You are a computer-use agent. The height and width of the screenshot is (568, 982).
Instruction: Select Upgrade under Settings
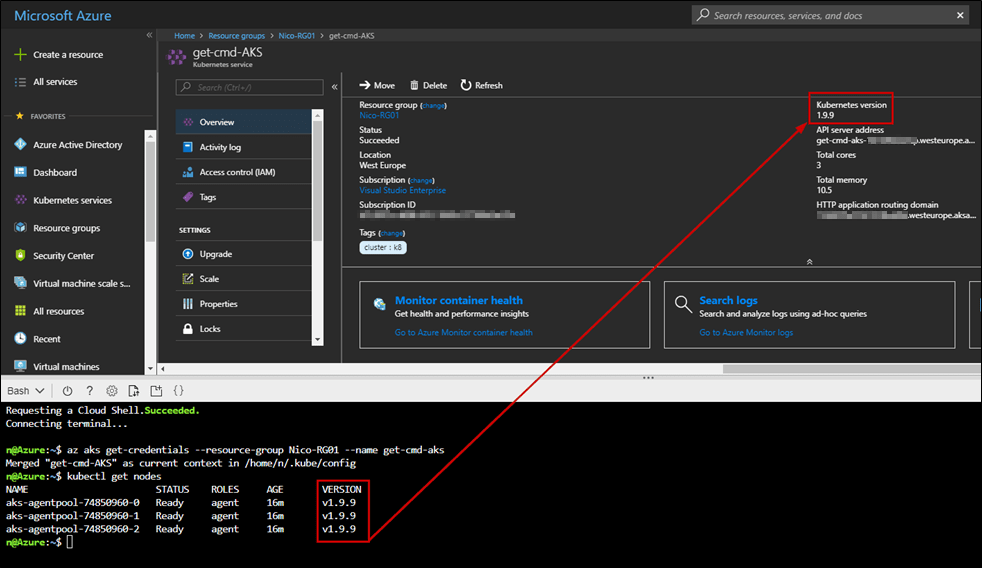click(x=243, y=254)
